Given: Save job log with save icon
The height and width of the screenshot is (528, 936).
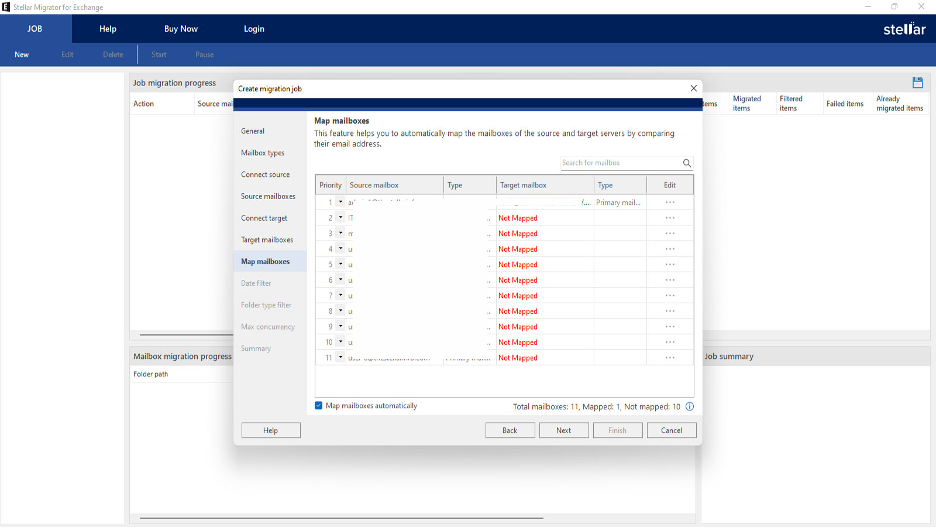Looking at the screenshot, I should 917,82.
